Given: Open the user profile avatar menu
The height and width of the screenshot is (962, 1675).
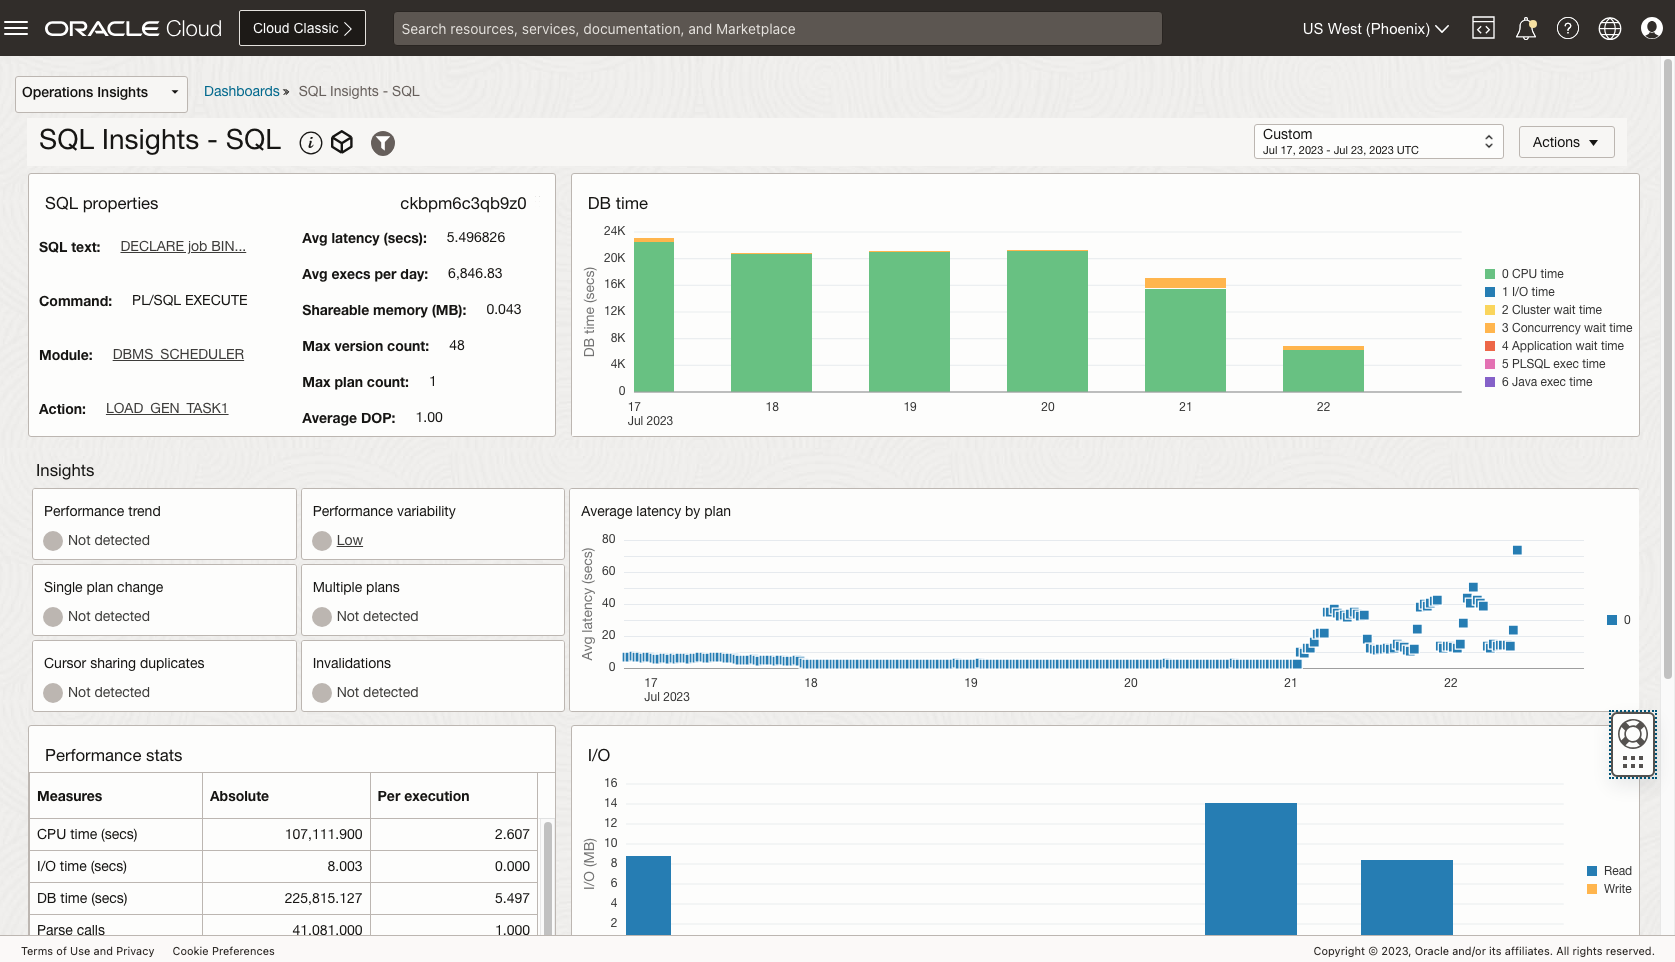Looking at the screenshot, I should [1651, 29].
